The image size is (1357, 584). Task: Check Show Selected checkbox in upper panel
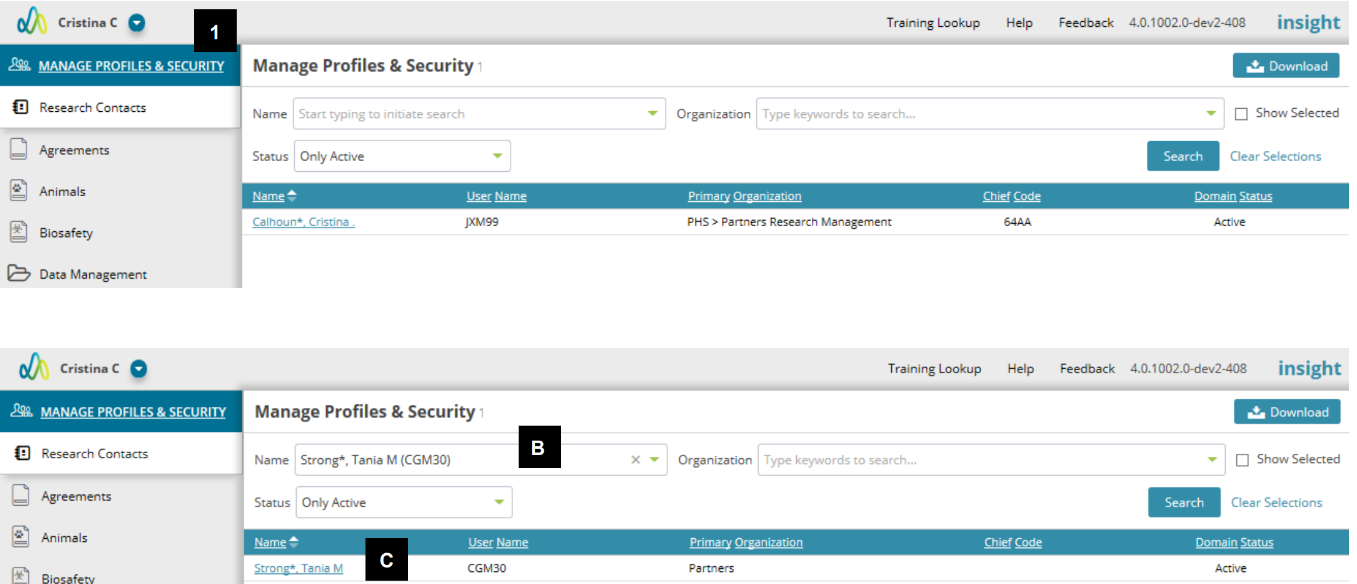[x=1241, y=114]
